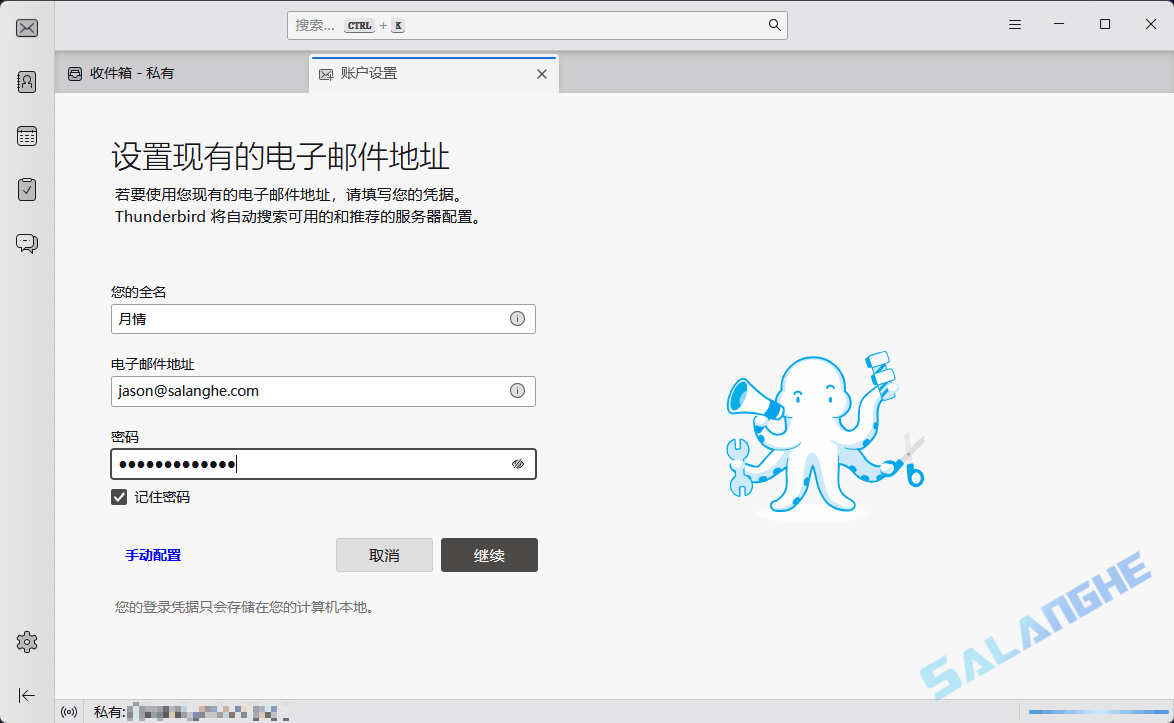Open Thunderbird Settings with the gear icon
This screenshot has width=1174, height=723.
point(27,642)
